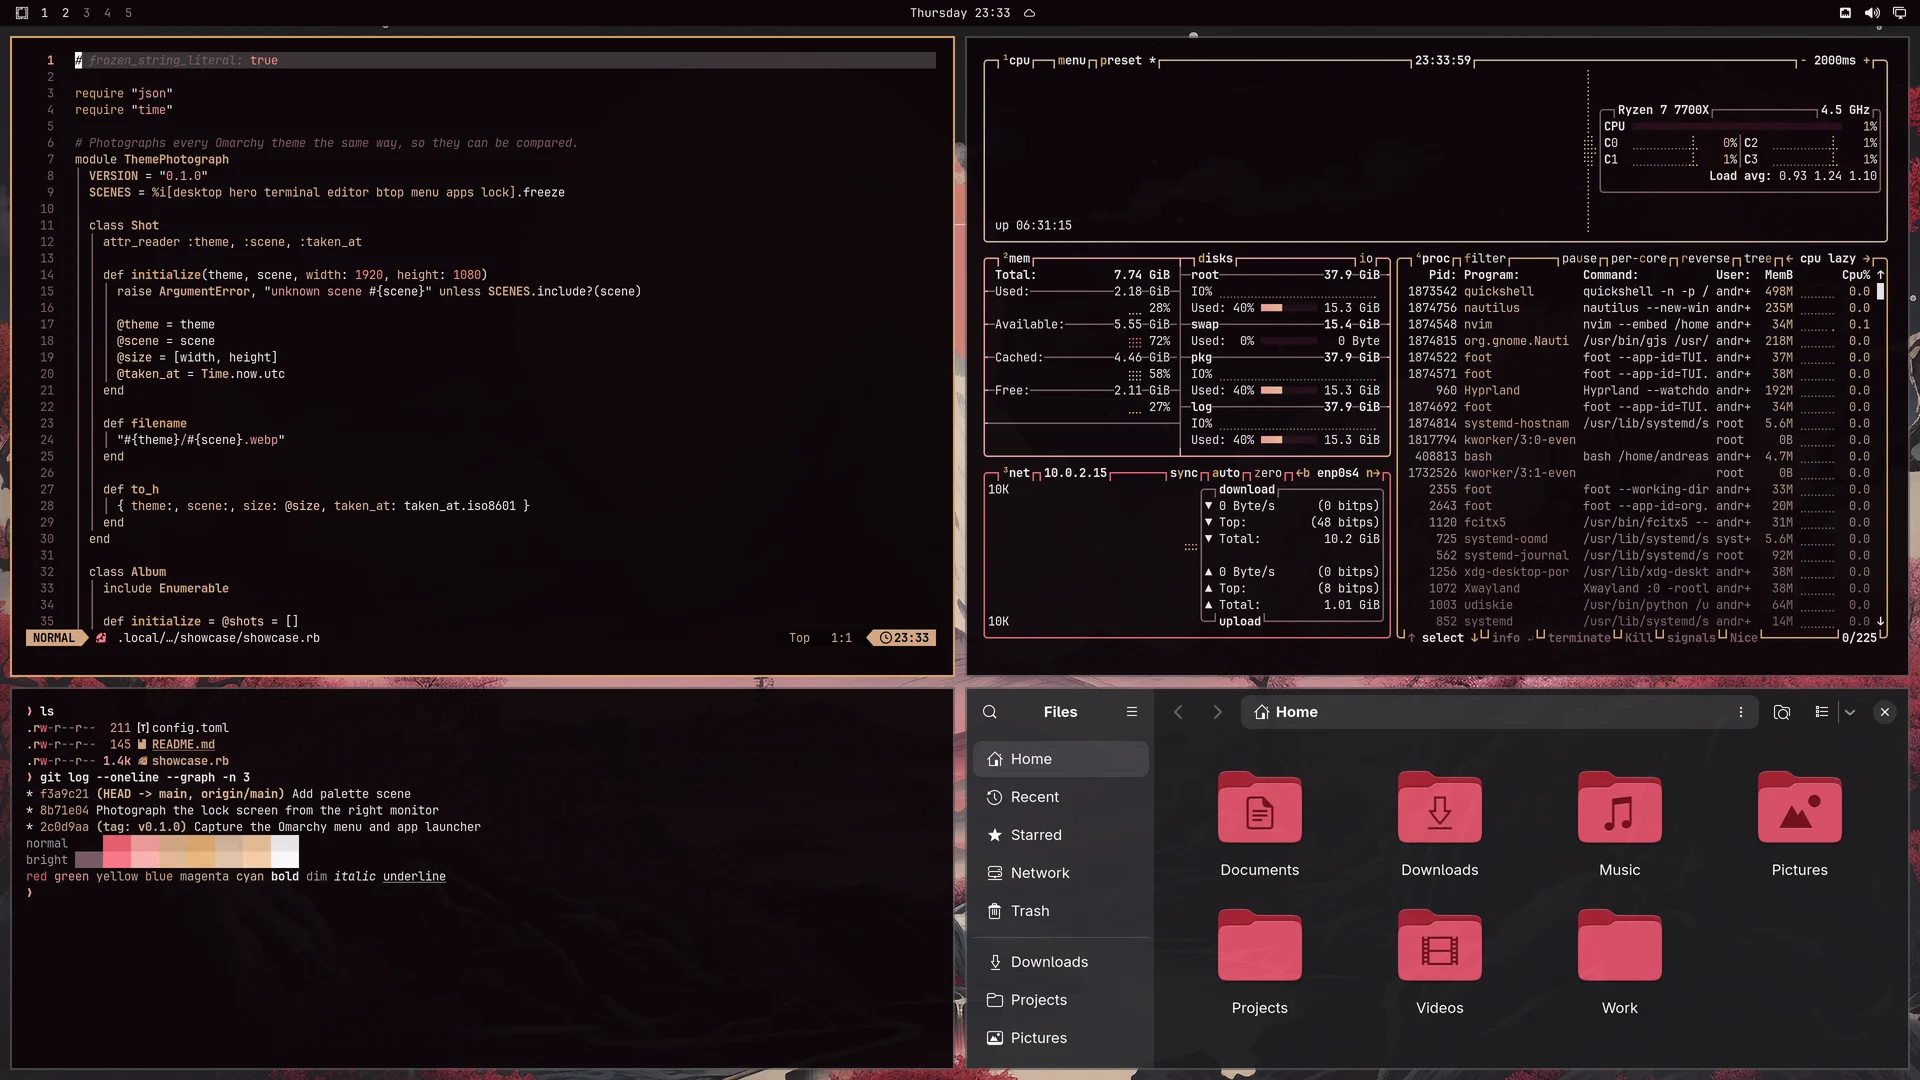Switch to workspace 4 in top bar
The width and height of the screenshot is (1920, 1080).
point(107,13)
